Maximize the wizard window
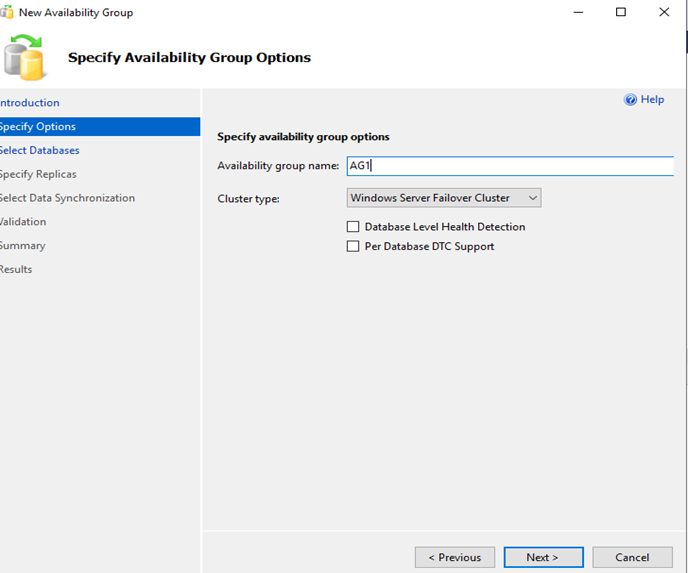The image size is (688, 573). point(620,13)
